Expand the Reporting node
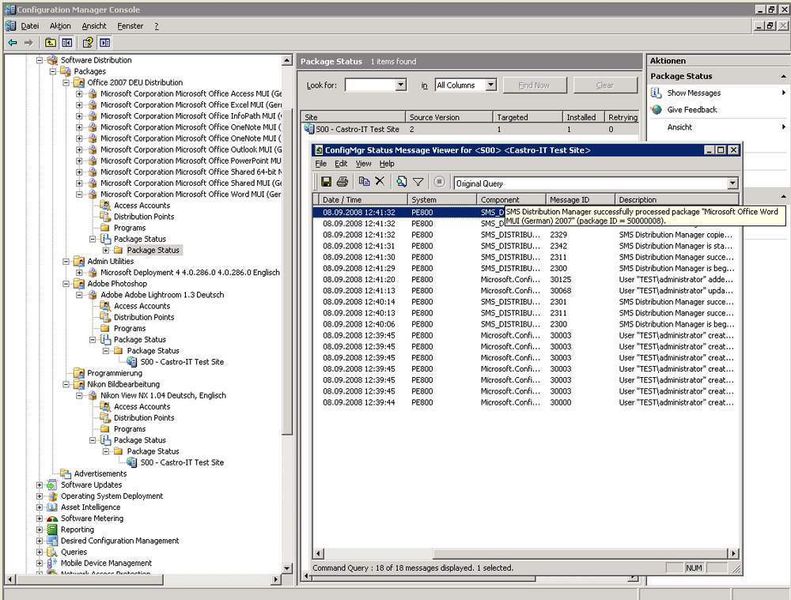The width and height of the screenshot is (791, 600). point(39,529)
